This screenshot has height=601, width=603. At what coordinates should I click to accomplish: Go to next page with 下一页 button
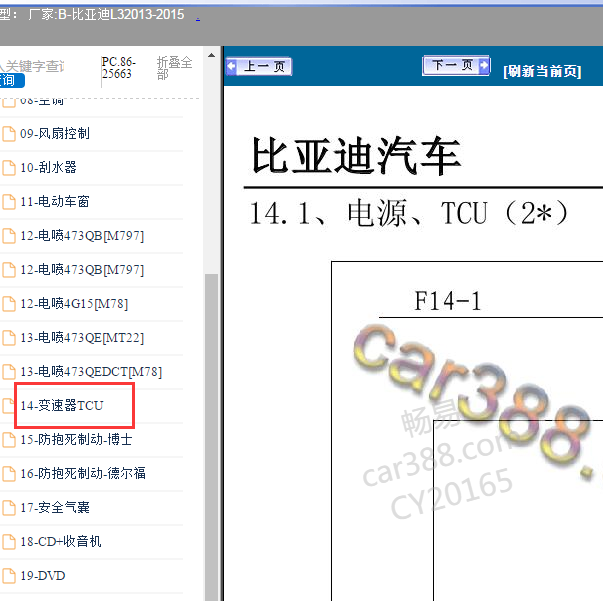456,66
